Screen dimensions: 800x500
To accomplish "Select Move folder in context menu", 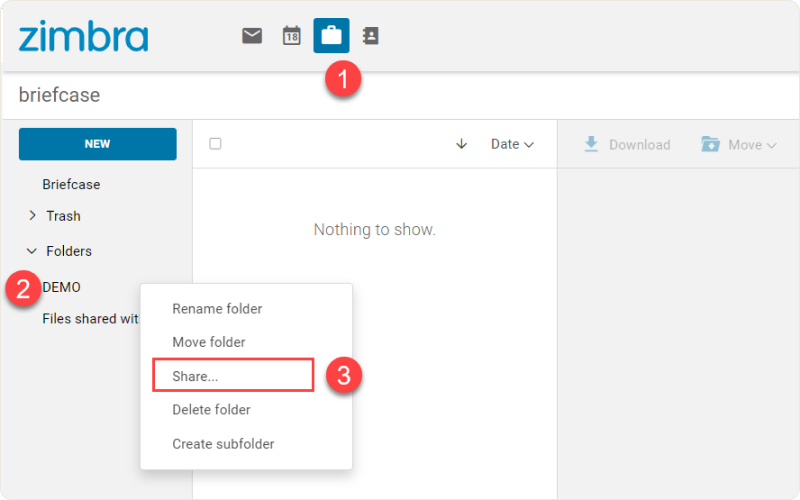I will click(209, 342).
